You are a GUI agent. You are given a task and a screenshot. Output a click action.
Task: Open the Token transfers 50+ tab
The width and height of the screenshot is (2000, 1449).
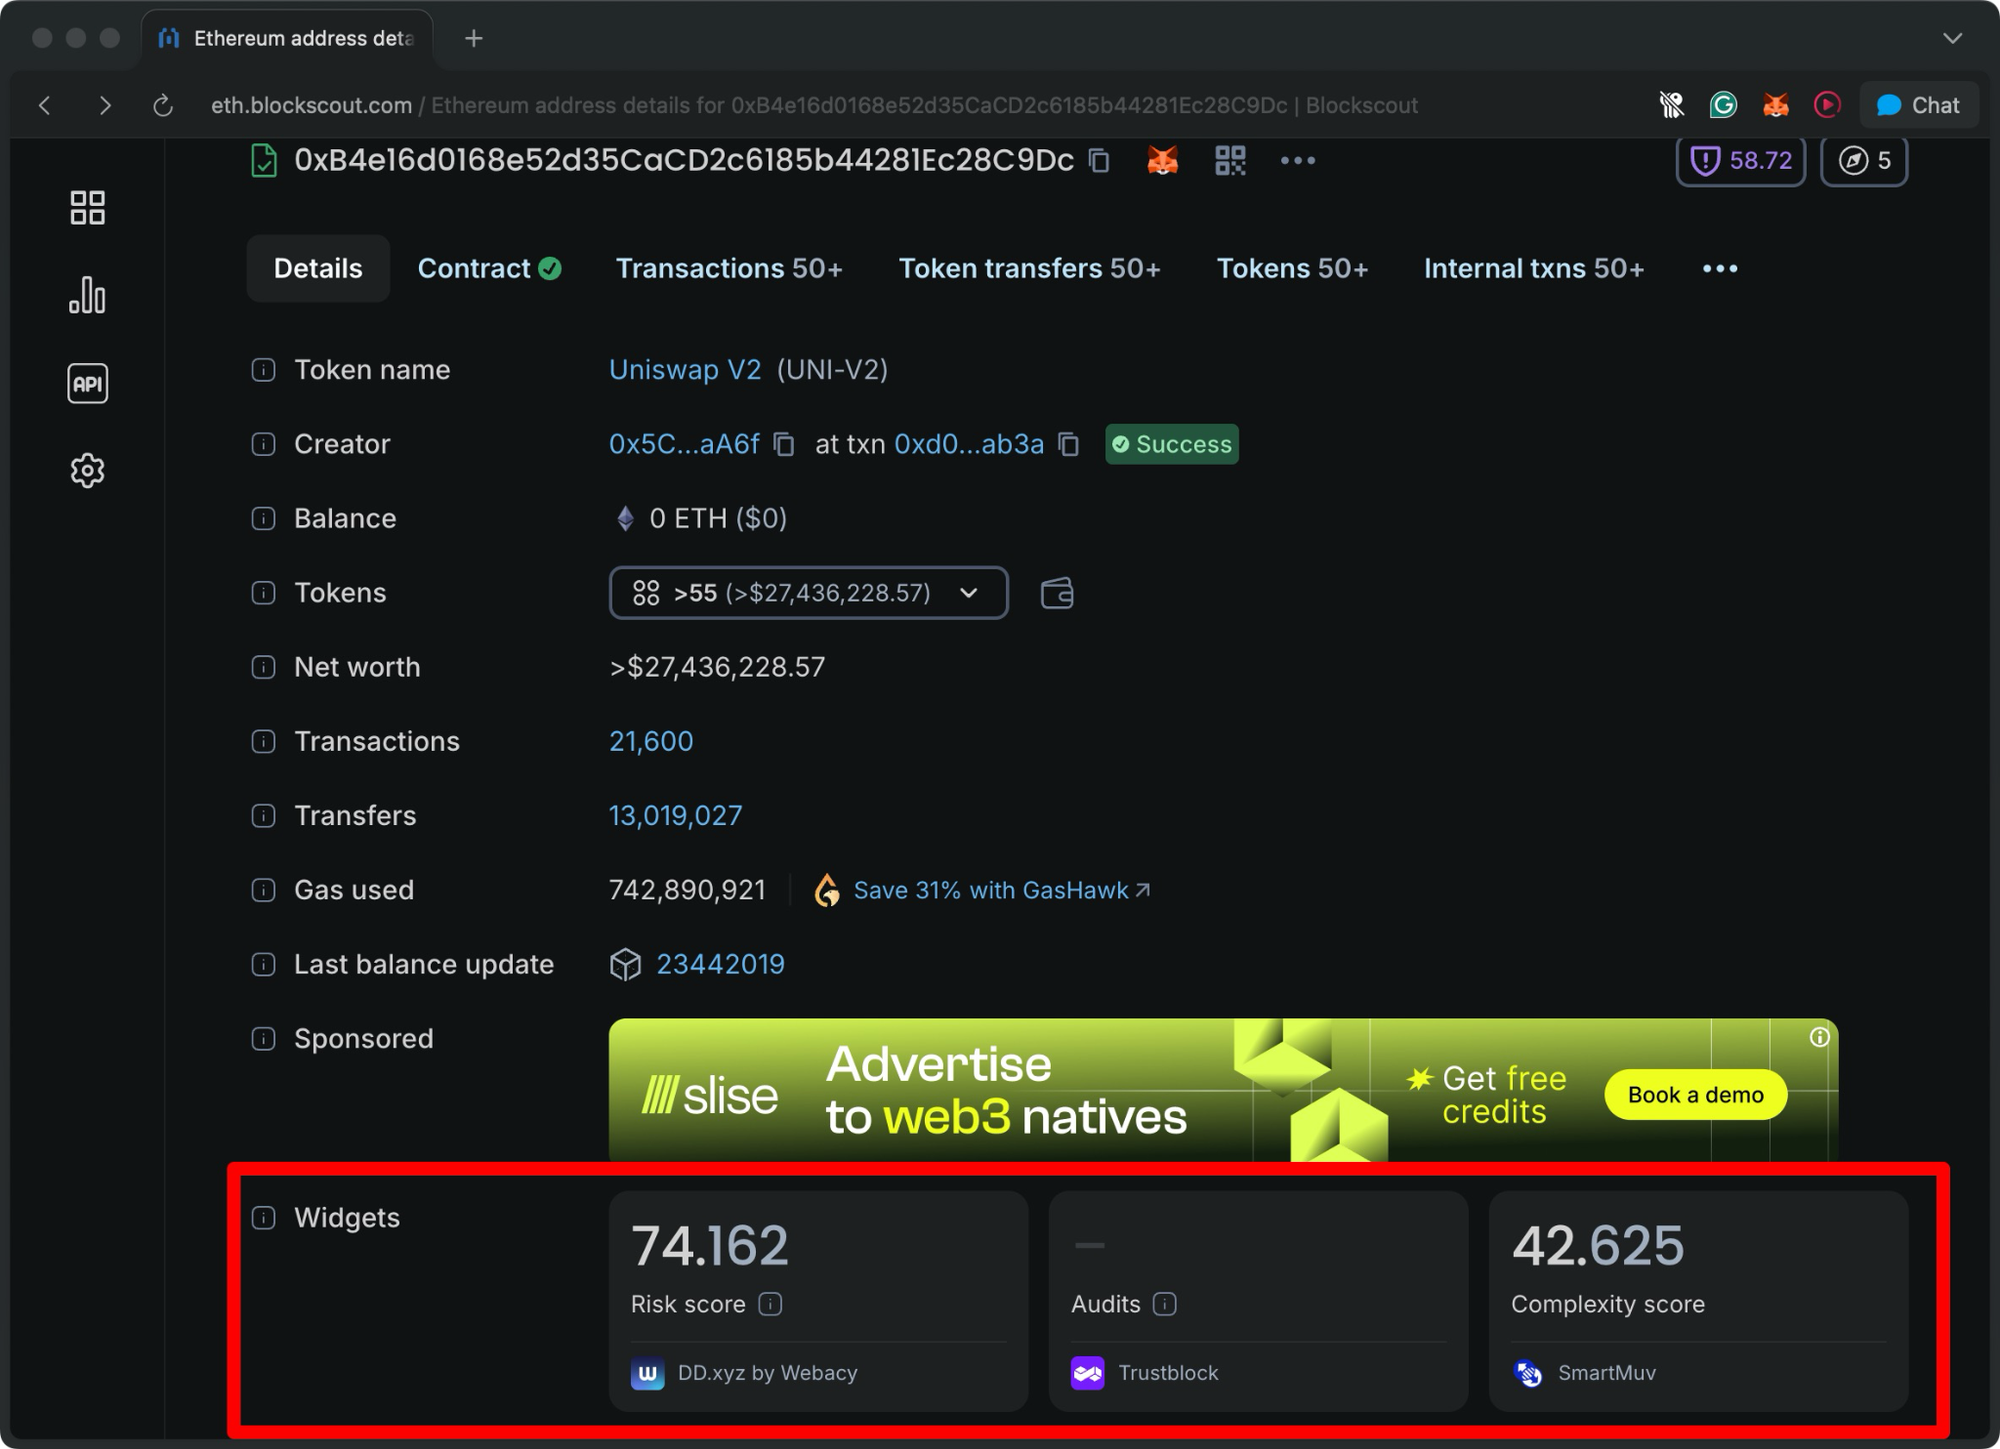pos(1029,268)
